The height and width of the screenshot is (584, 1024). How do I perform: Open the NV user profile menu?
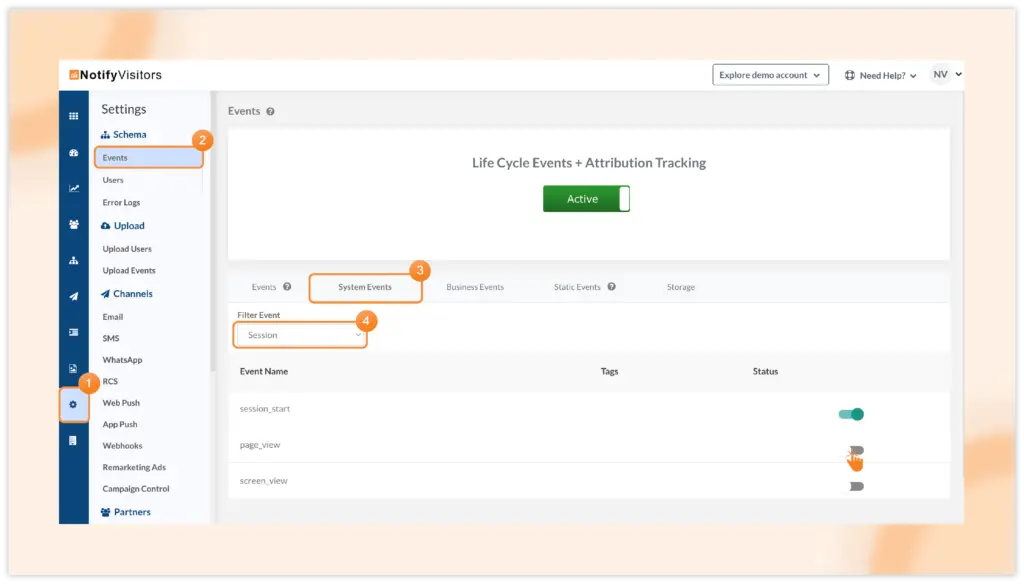[946, 75]
